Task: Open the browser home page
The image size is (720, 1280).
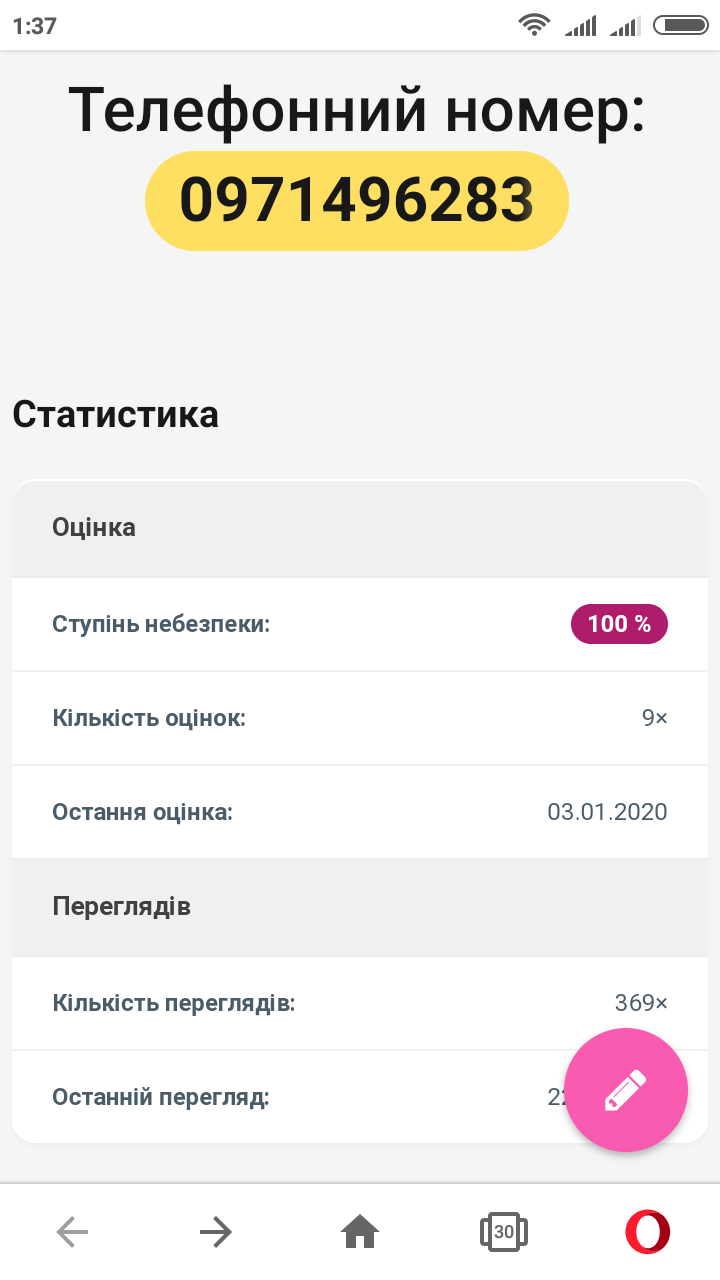Action: [360, 1232]
